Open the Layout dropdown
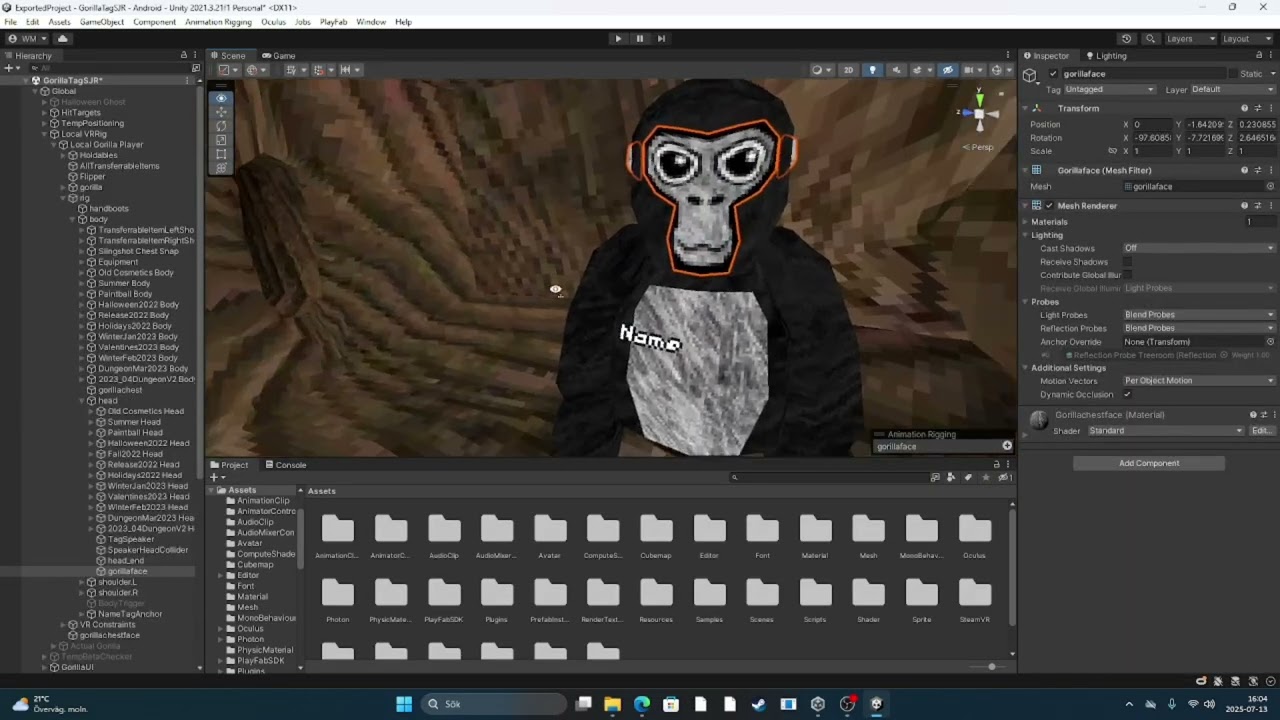This screenshot has height=720, width=1280. point(1246,39)
